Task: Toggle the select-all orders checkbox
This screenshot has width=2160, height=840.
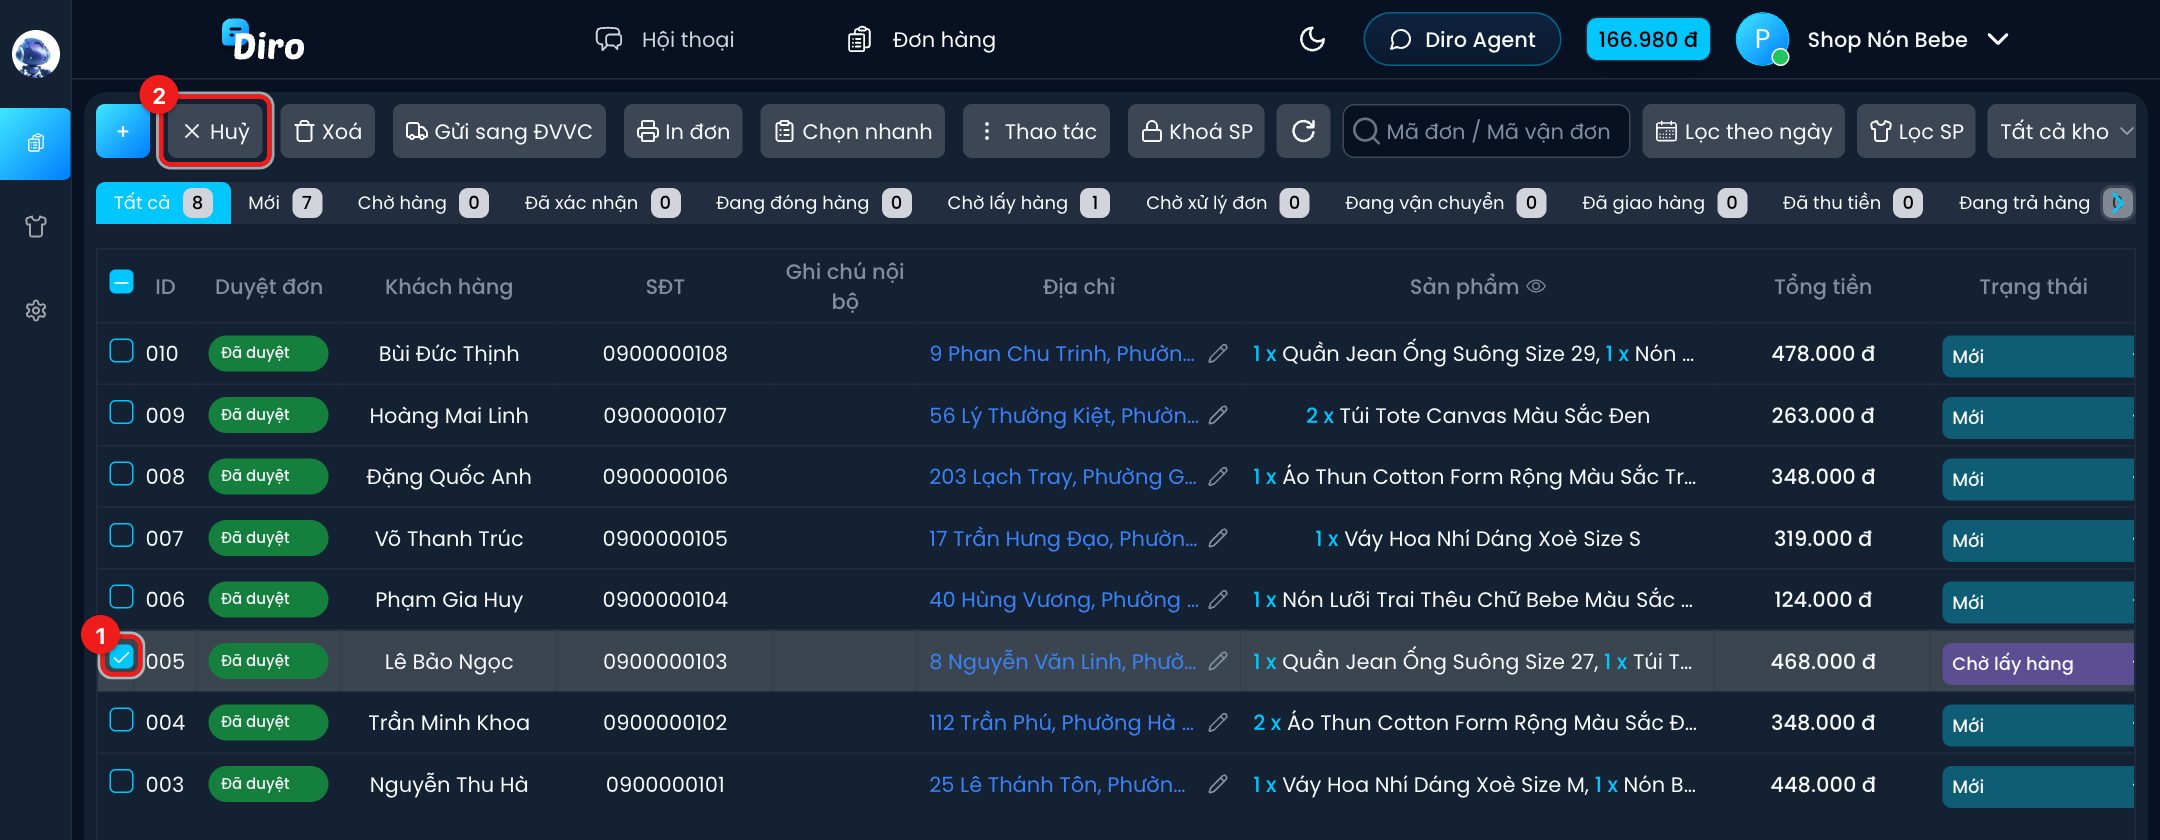Action: 121,282
